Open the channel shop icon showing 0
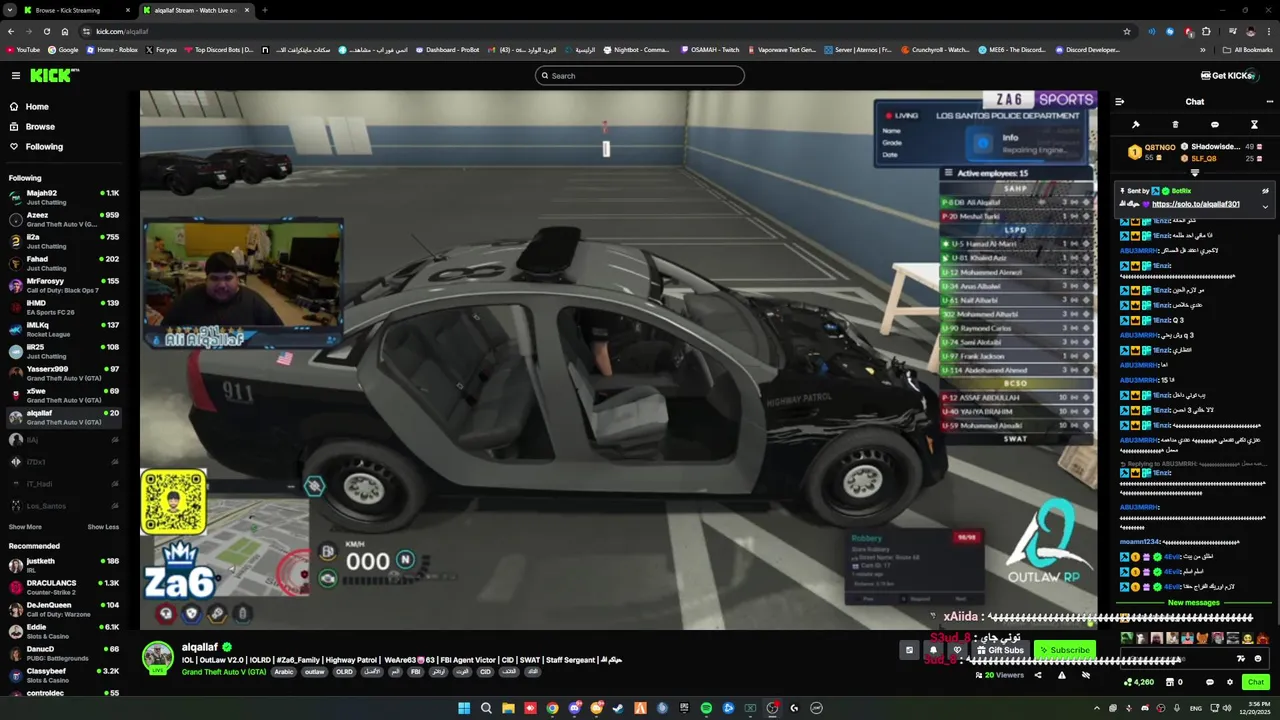This screenshot has height=720, width=1280. 1173,682
